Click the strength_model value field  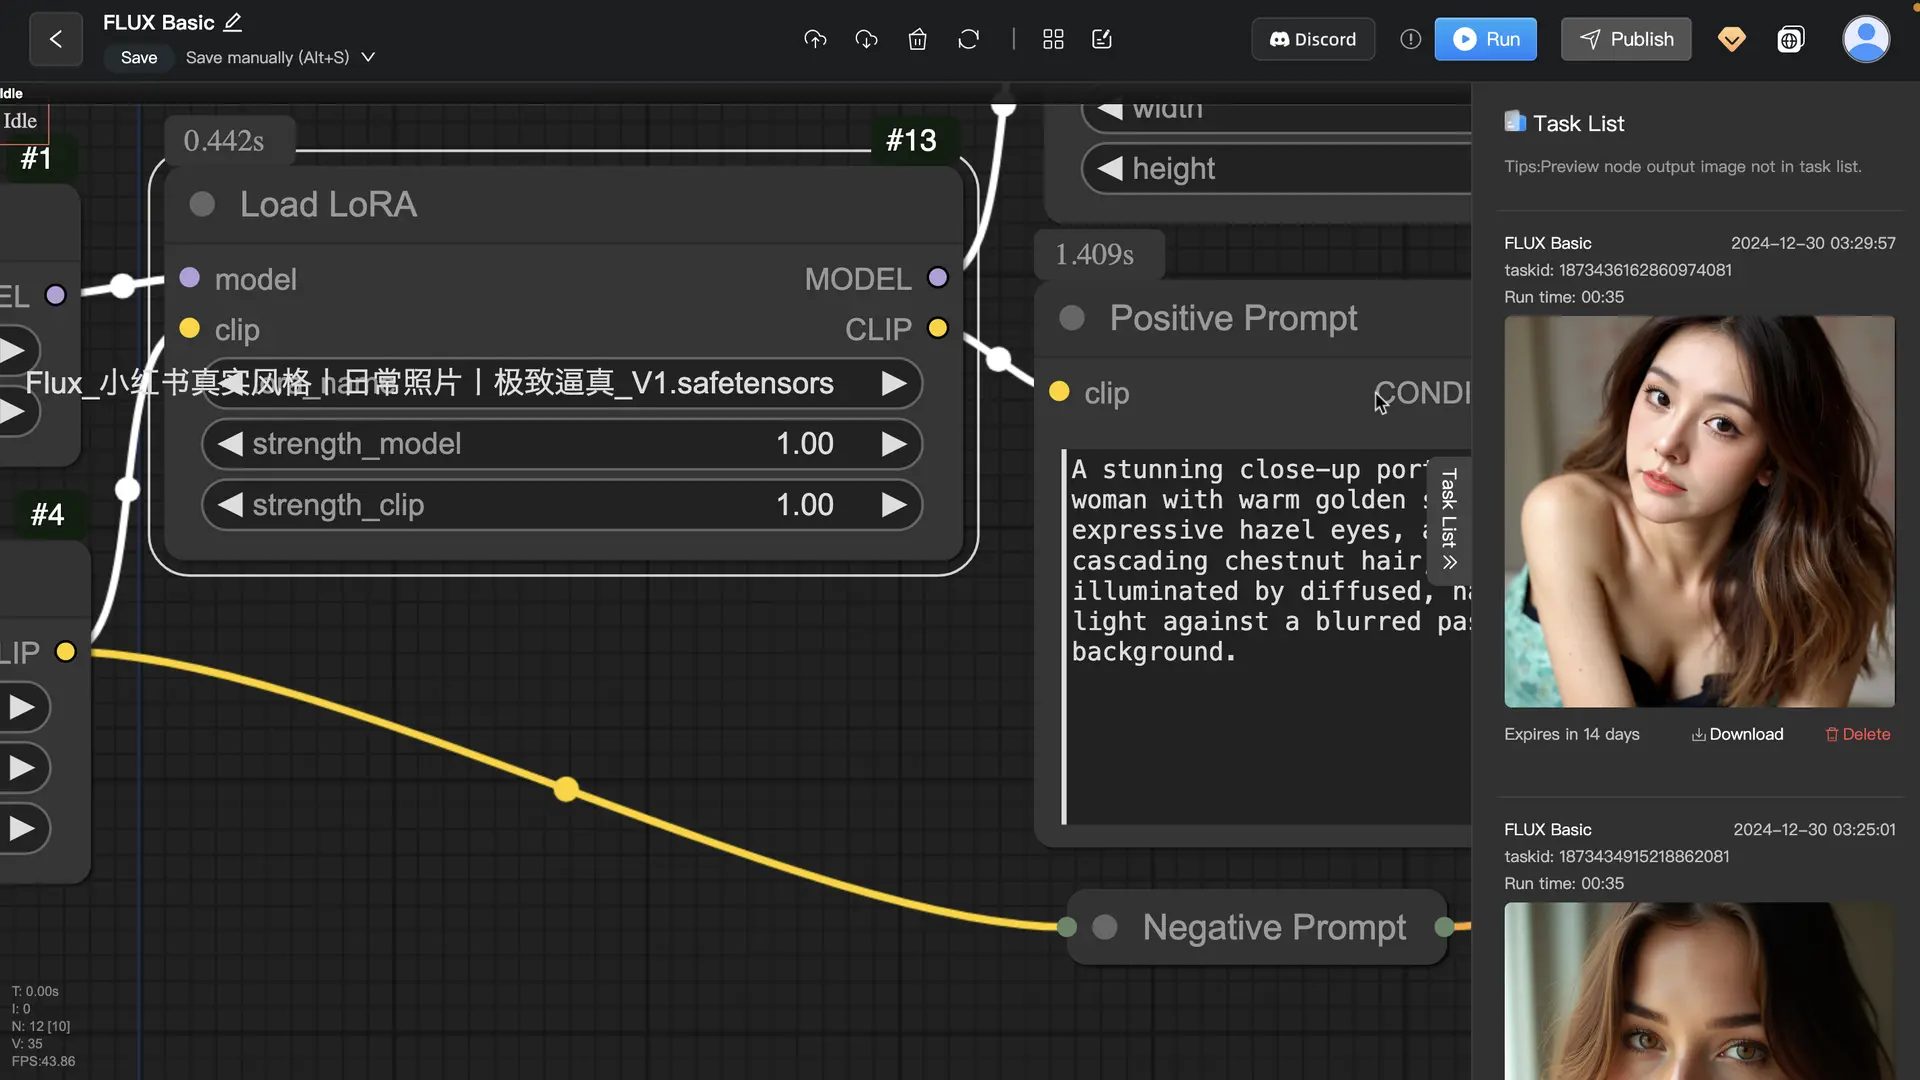point(561,443)
